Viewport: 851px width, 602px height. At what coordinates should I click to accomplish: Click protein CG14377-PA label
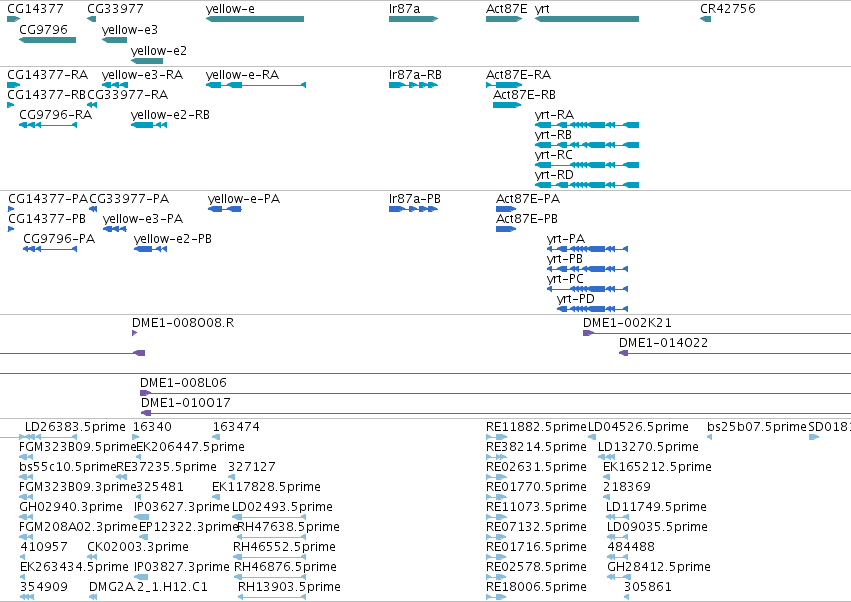tap(48, 199)
